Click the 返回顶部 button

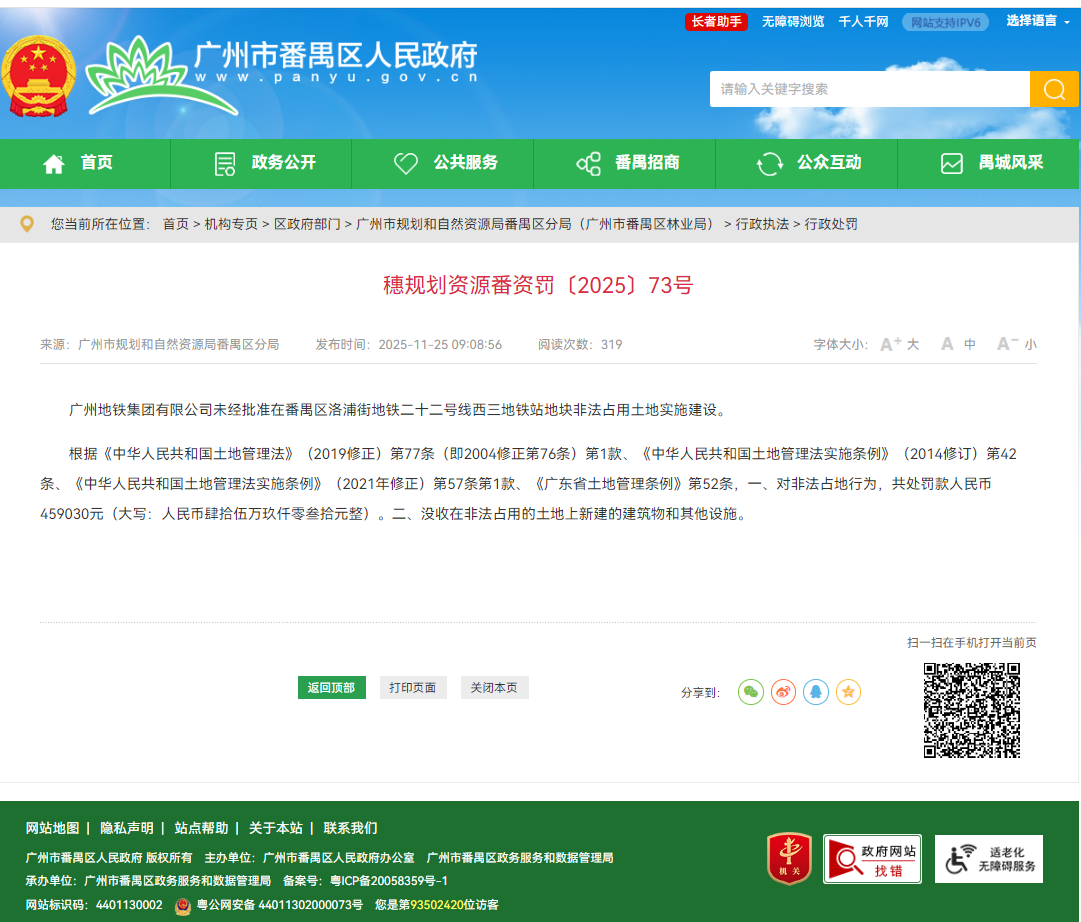pos(331,687)
